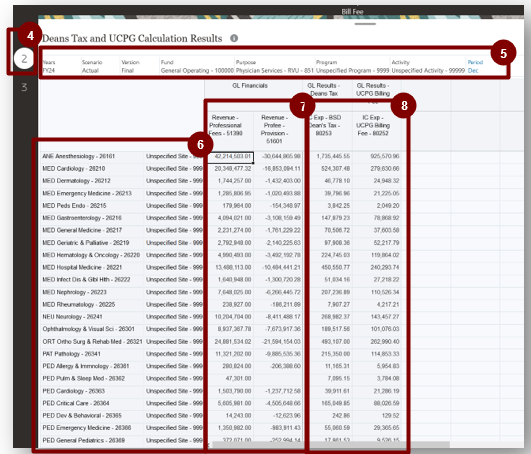
Task: Click the info icon beside the form title
Action: pos(234,38)
